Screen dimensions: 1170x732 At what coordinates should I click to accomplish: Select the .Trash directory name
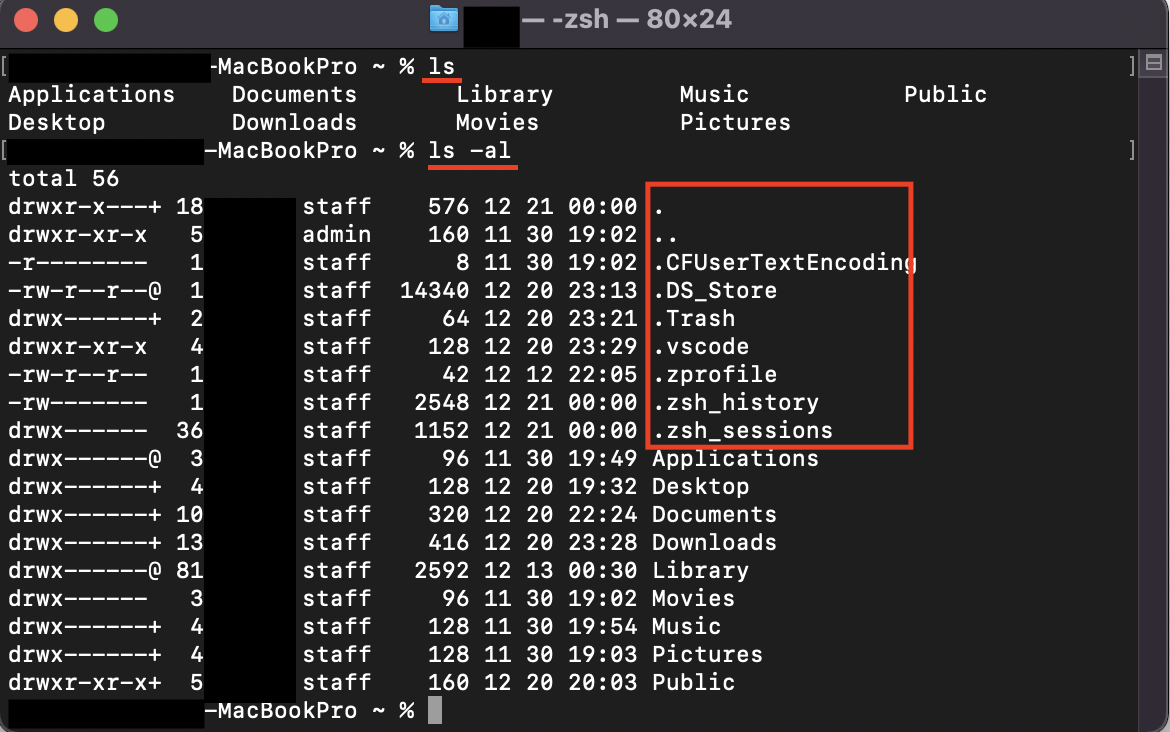point(693,319)
